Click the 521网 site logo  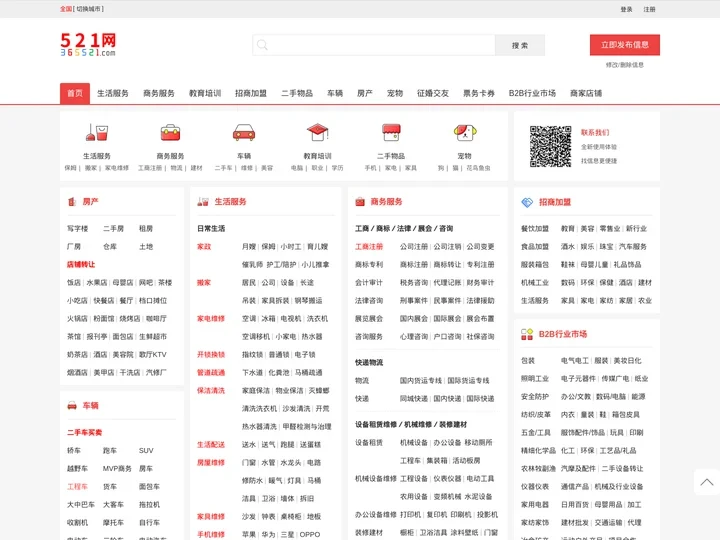point(88,45)
